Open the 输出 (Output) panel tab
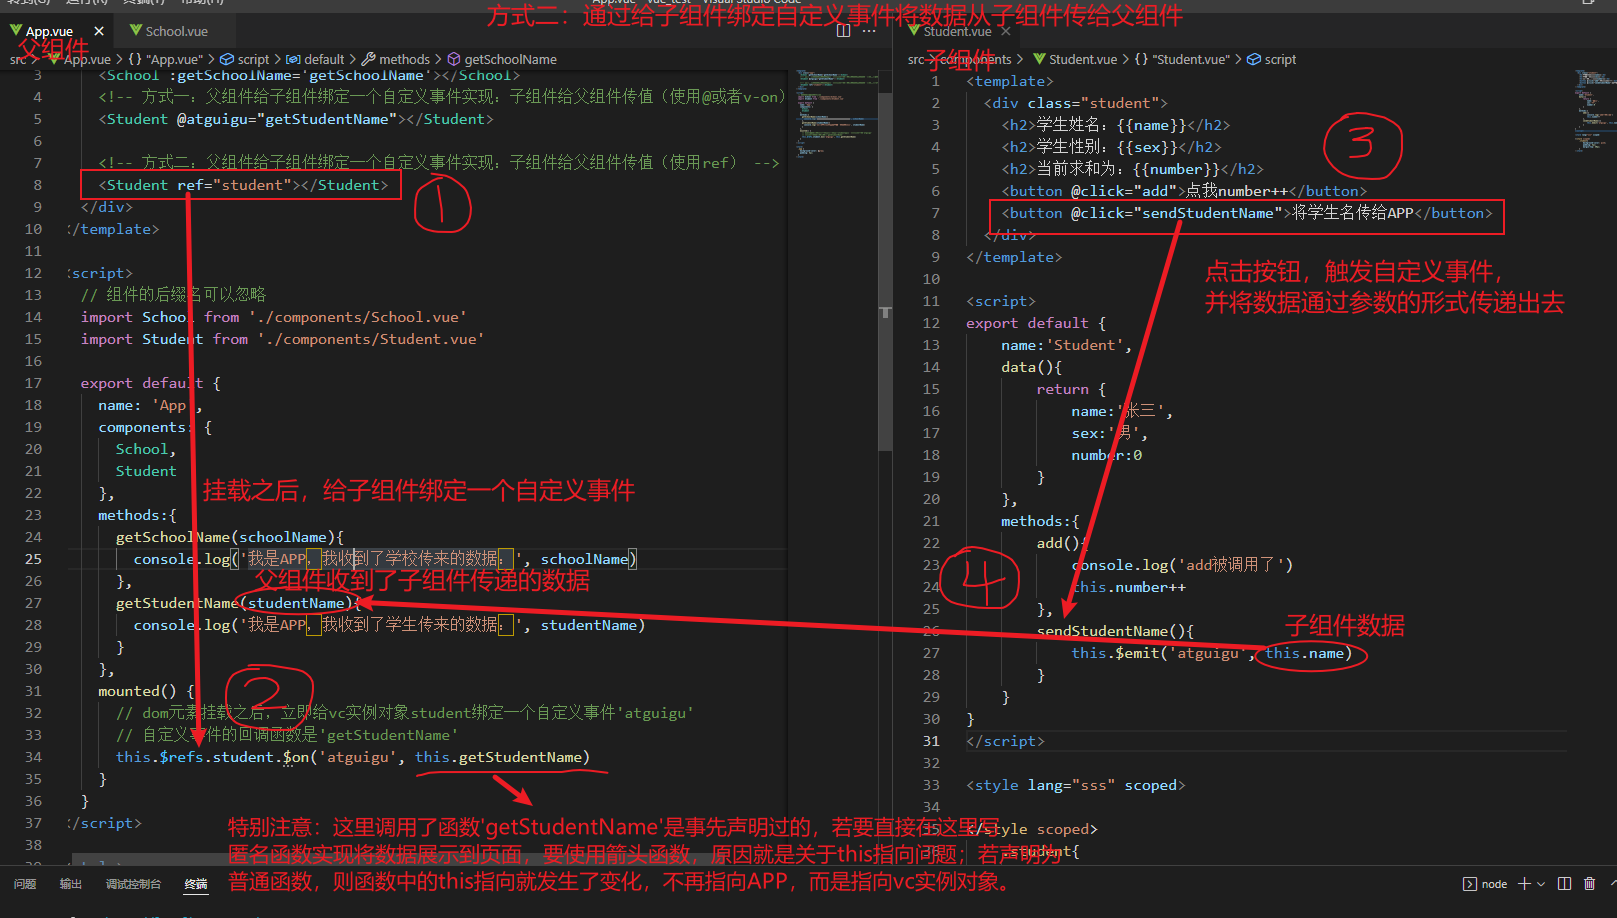Viewport: 1617px width, 918px height. click(71, 884)
